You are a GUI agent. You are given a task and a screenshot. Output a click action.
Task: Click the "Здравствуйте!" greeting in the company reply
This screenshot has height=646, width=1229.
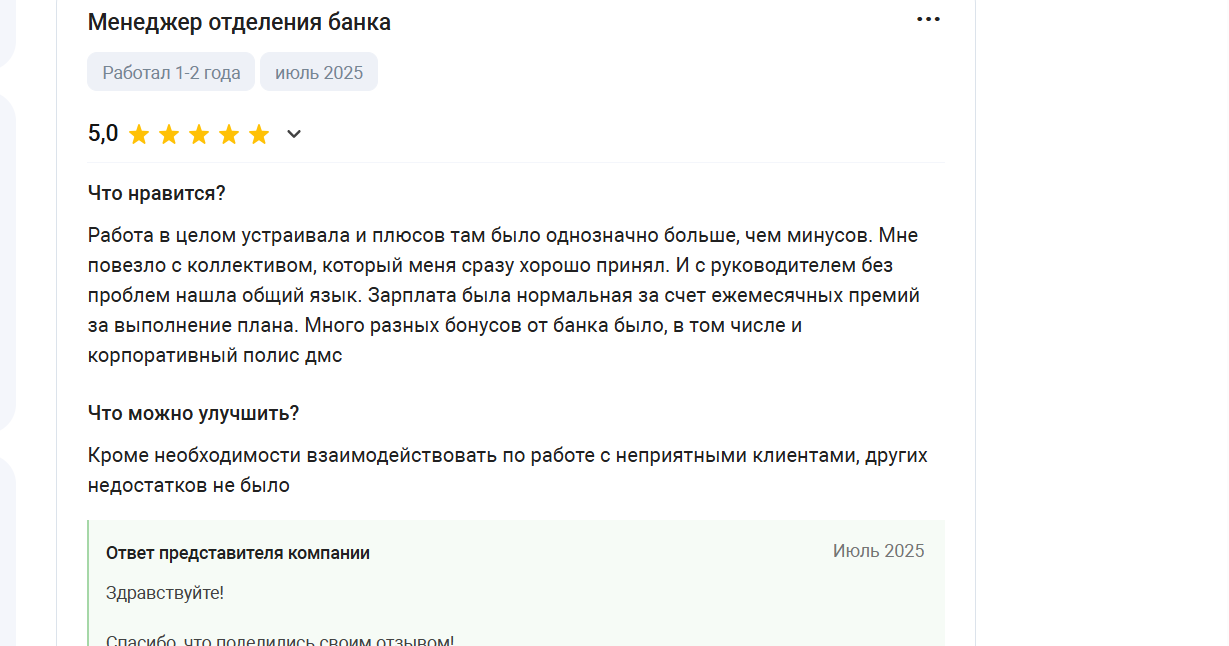tap(165, 593)
